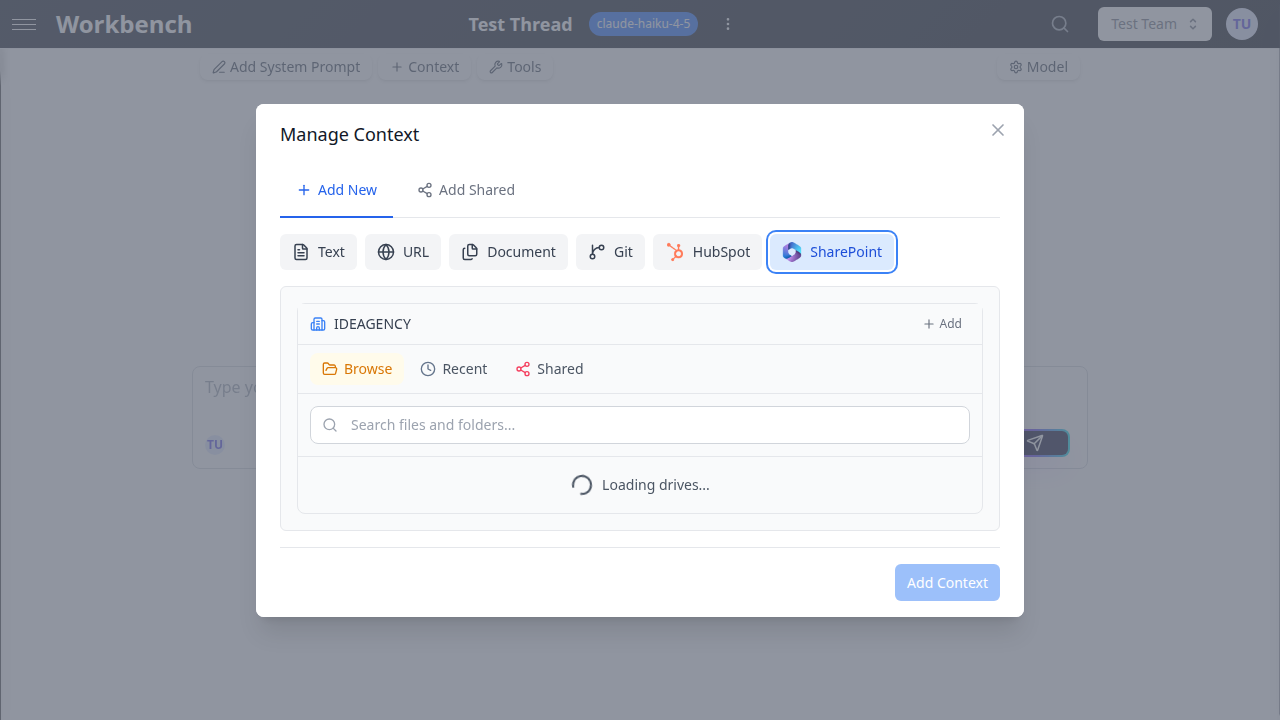The height and width of the screenshot is (720, 1280).
Task: Show the Shared files view
Action: point(549,369)
